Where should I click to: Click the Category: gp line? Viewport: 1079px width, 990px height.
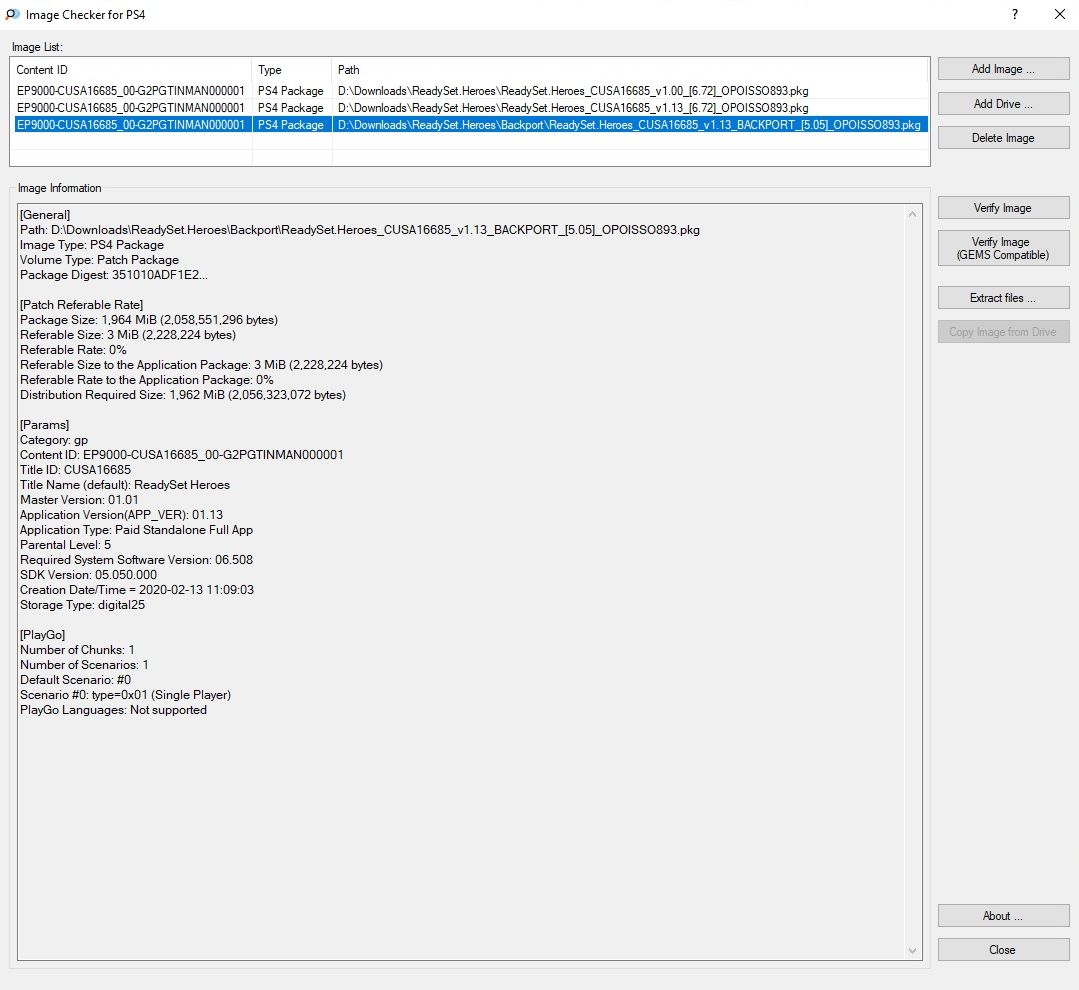click(x=54, y=440)
